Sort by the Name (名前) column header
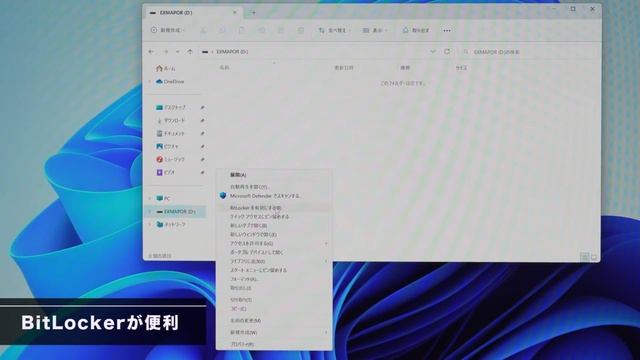The width and height of the screenshot is (640, 360). [x=224, y=68]
